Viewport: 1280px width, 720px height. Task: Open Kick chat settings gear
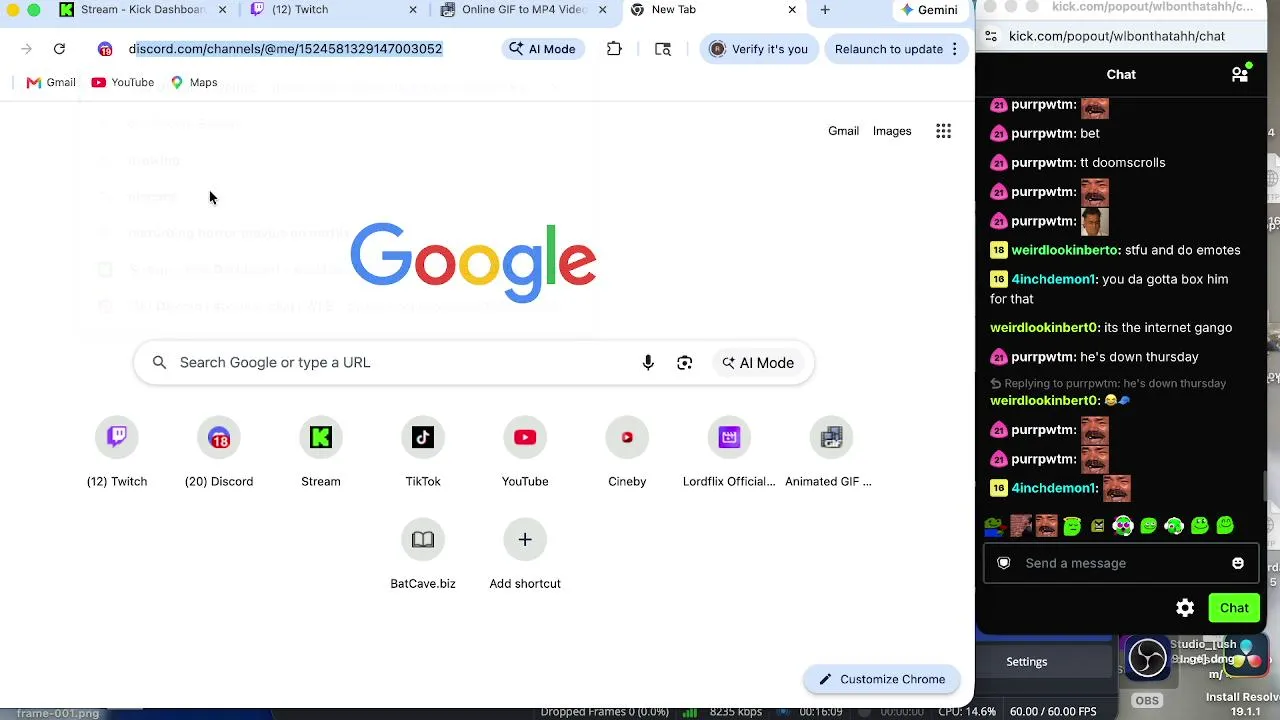(1185, 608)
